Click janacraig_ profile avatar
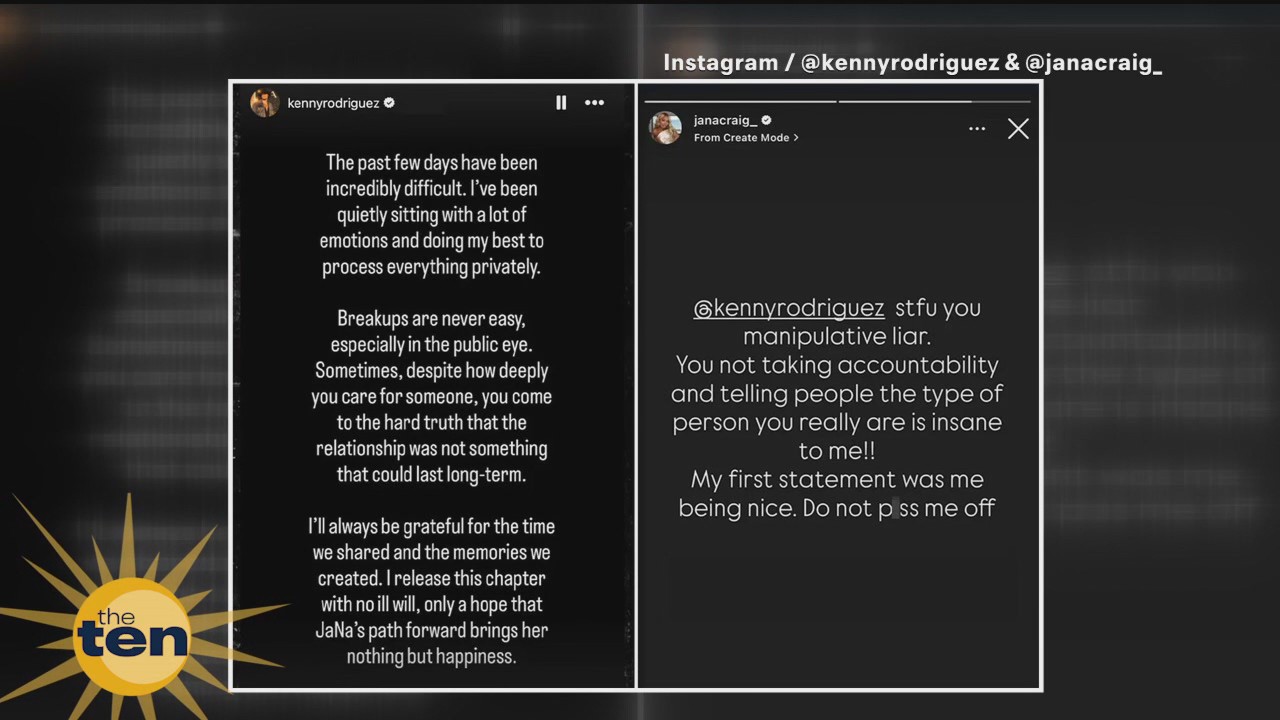Screen dimensions: 1280x720 [x=665, y=128]
